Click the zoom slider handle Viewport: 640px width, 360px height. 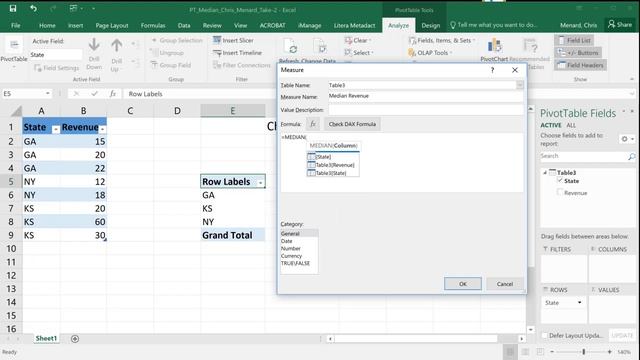[584, 351]
